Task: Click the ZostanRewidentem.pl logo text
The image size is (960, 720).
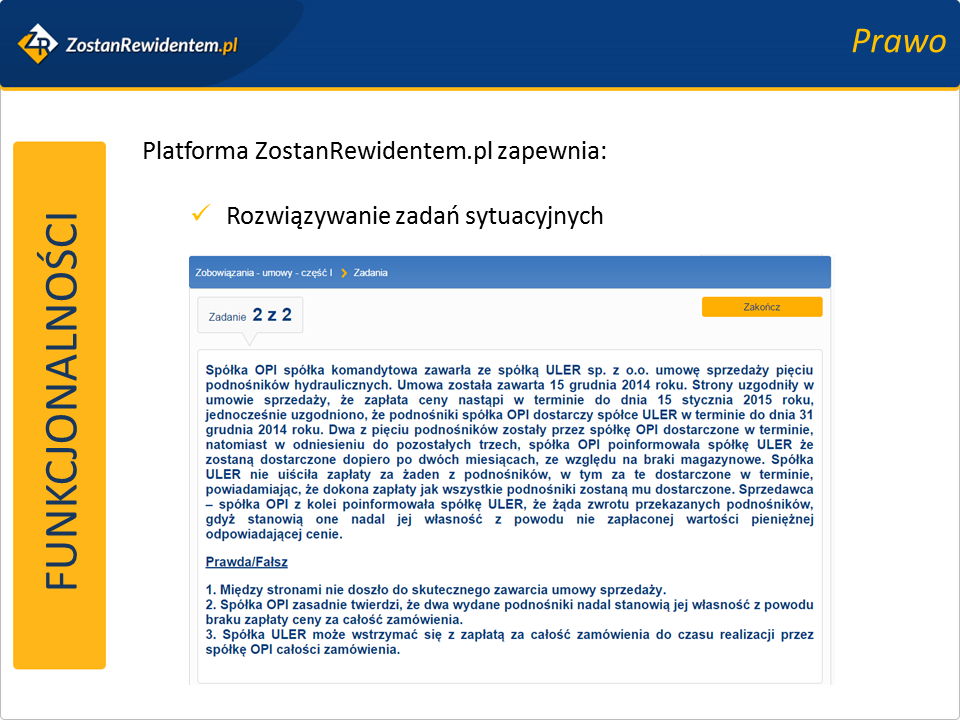Action: coord(150,44)
